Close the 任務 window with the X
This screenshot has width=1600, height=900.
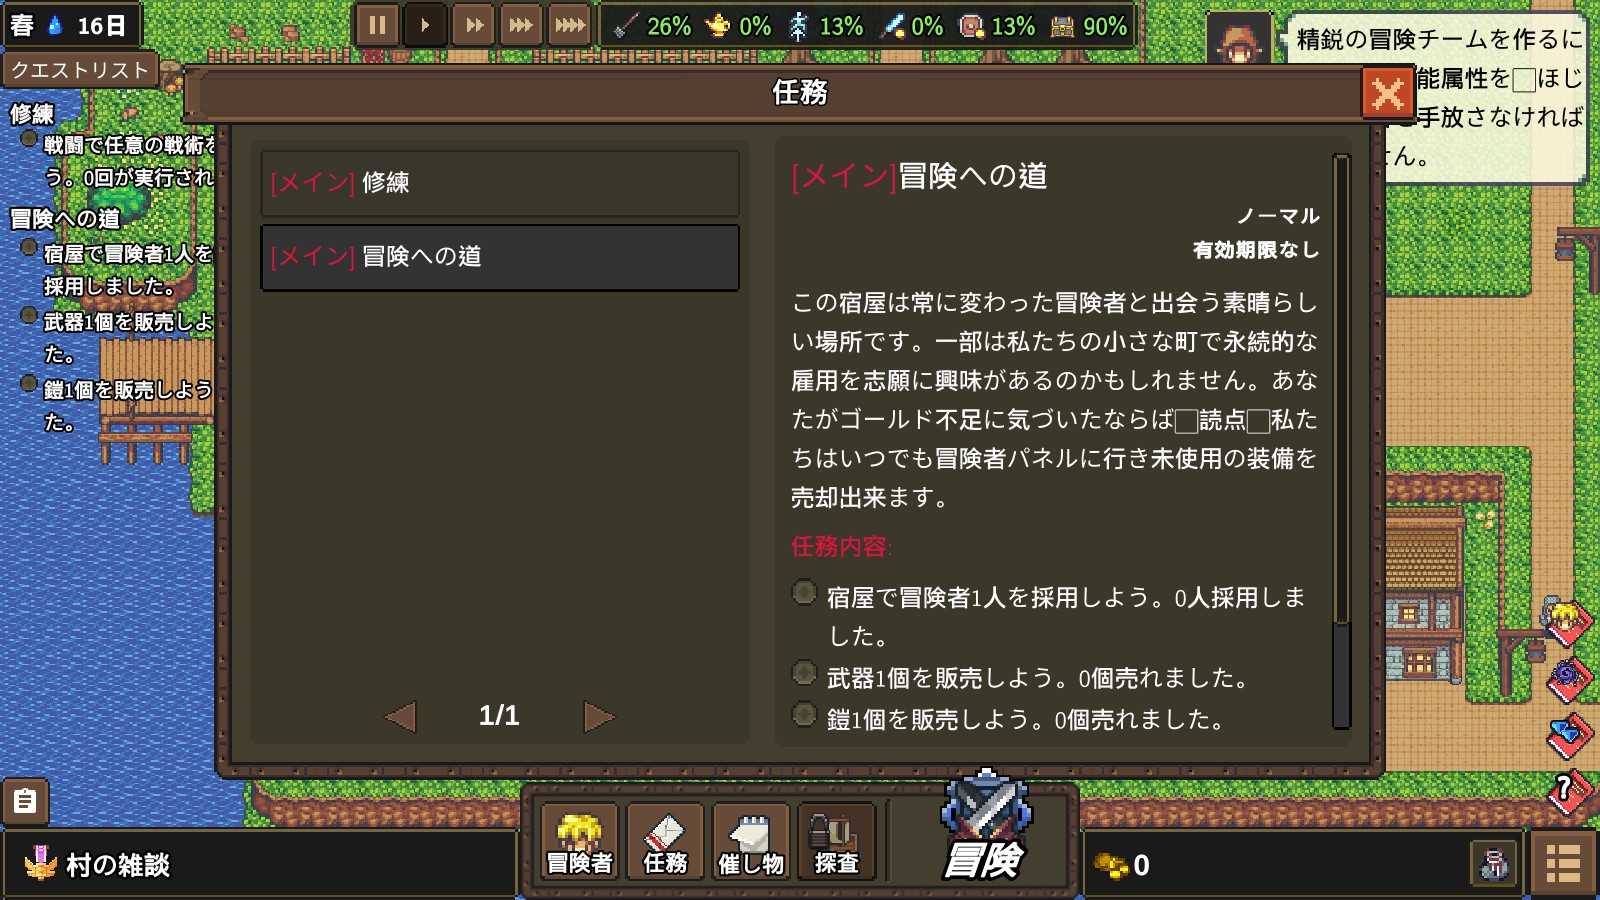1387,95
